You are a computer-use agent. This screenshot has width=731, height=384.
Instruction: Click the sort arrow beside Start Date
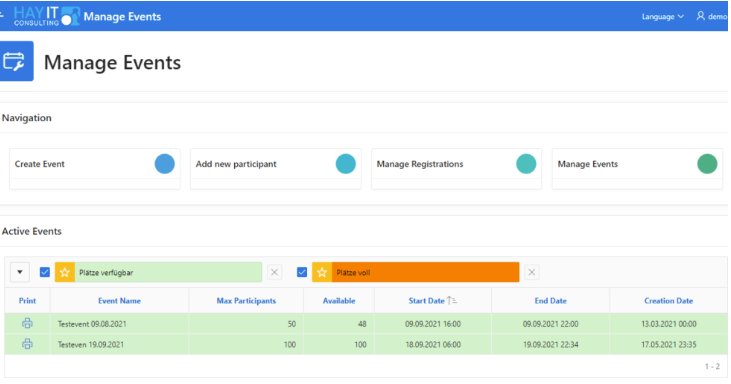[x=452, y=301]
